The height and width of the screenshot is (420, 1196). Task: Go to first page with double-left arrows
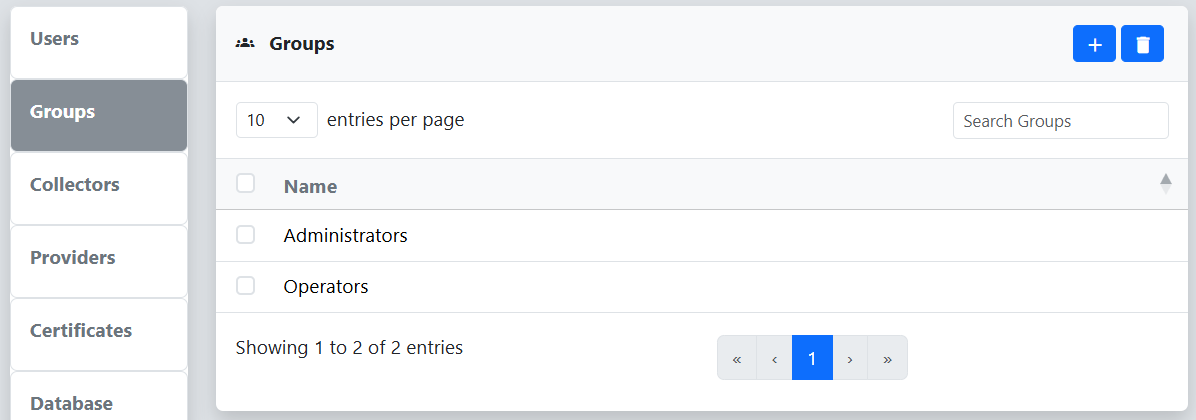(737, 357)
